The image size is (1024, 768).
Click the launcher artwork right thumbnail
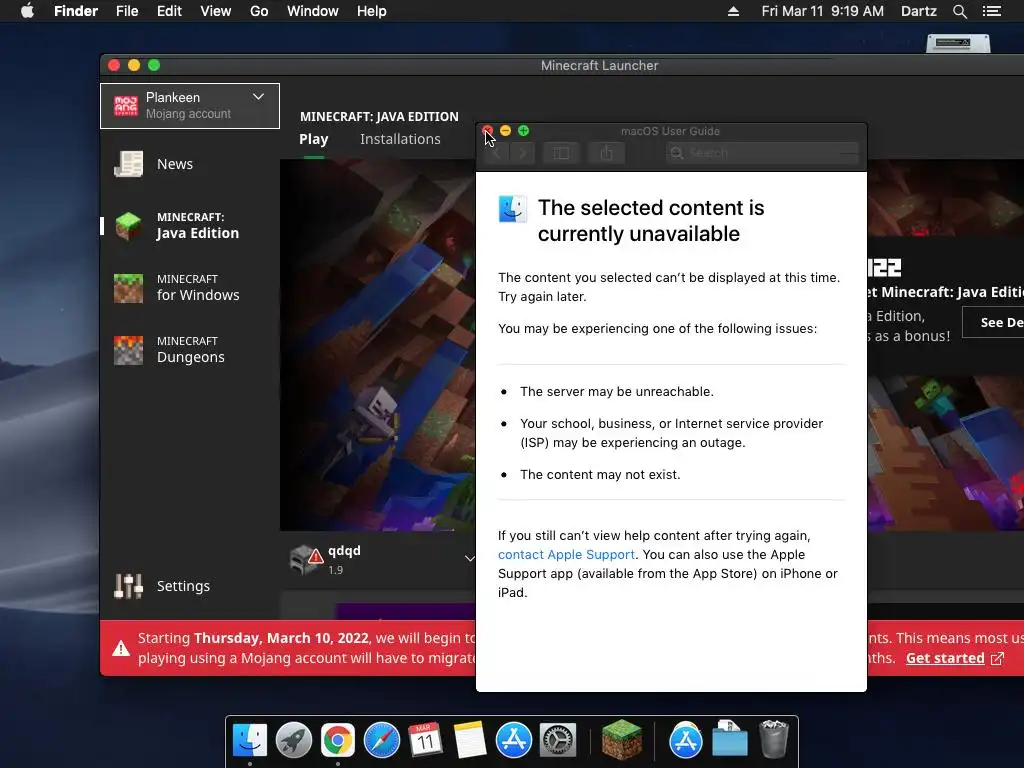(946, 453)
